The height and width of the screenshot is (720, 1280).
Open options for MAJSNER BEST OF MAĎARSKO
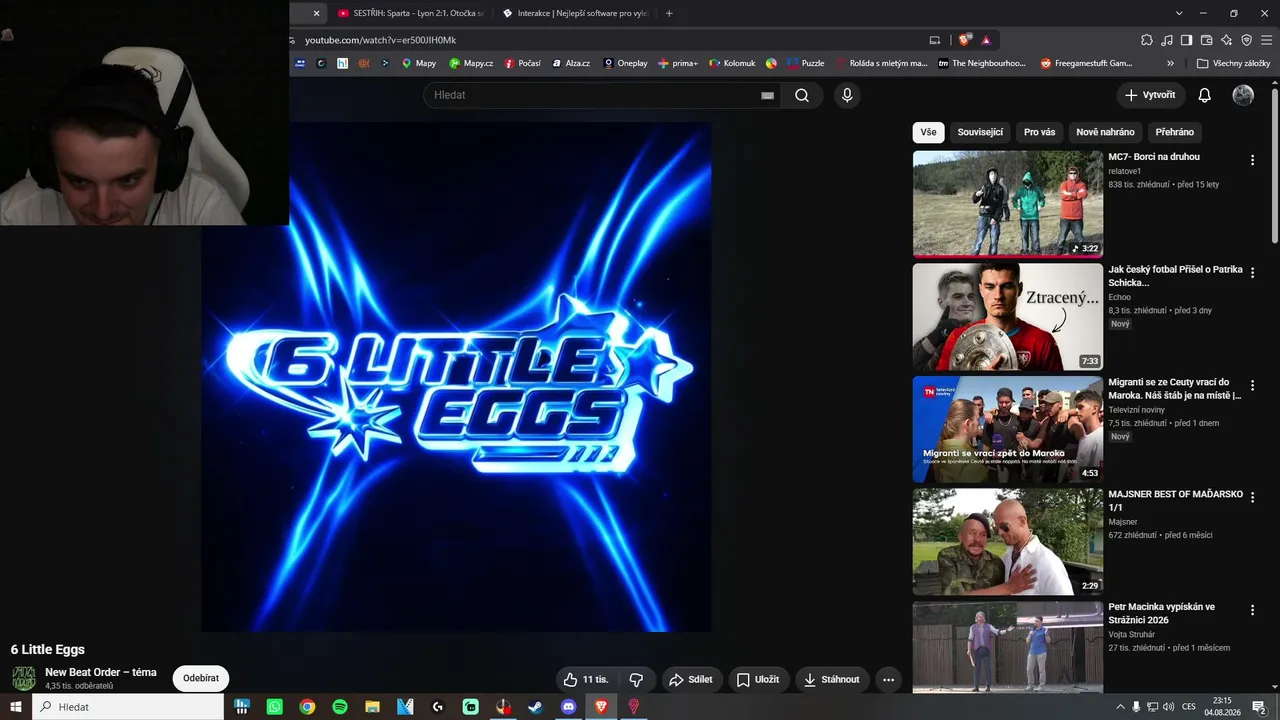click(1252, 497)
